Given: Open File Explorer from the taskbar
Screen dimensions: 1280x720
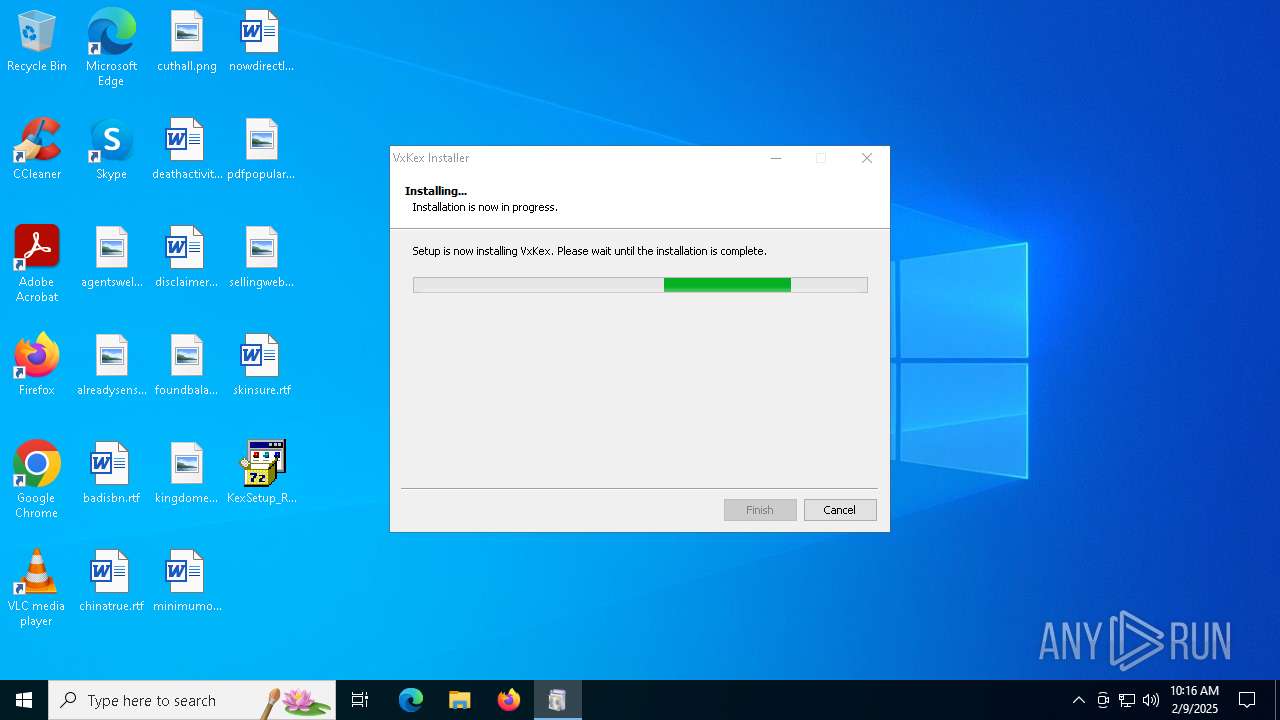Looking at the screenshot, I should [x=459, y=700].
